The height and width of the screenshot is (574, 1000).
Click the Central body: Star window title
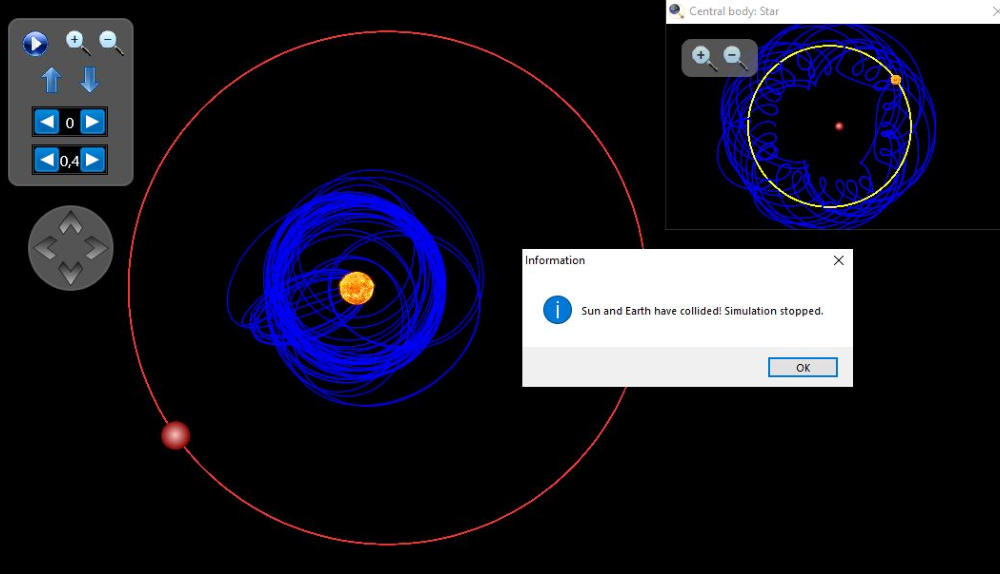(733, 11)
